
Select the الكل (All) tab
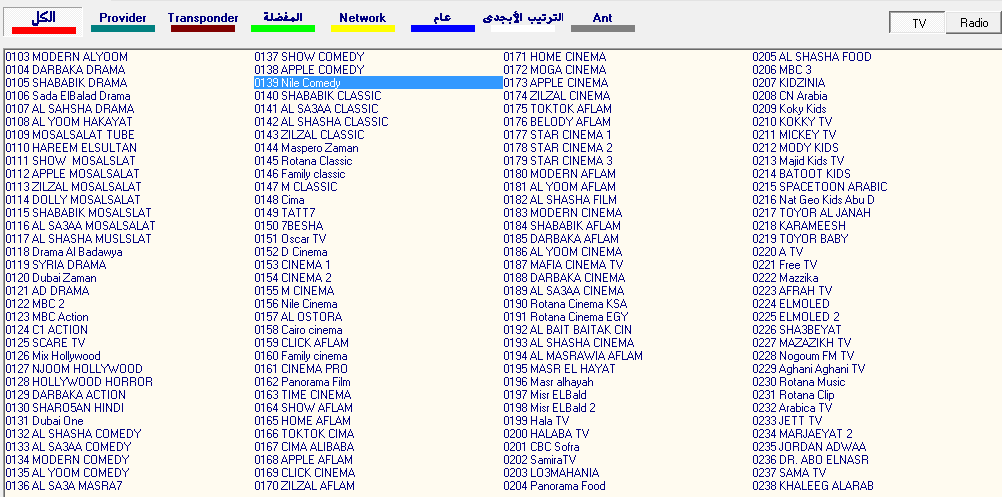[x=43, y=21]
